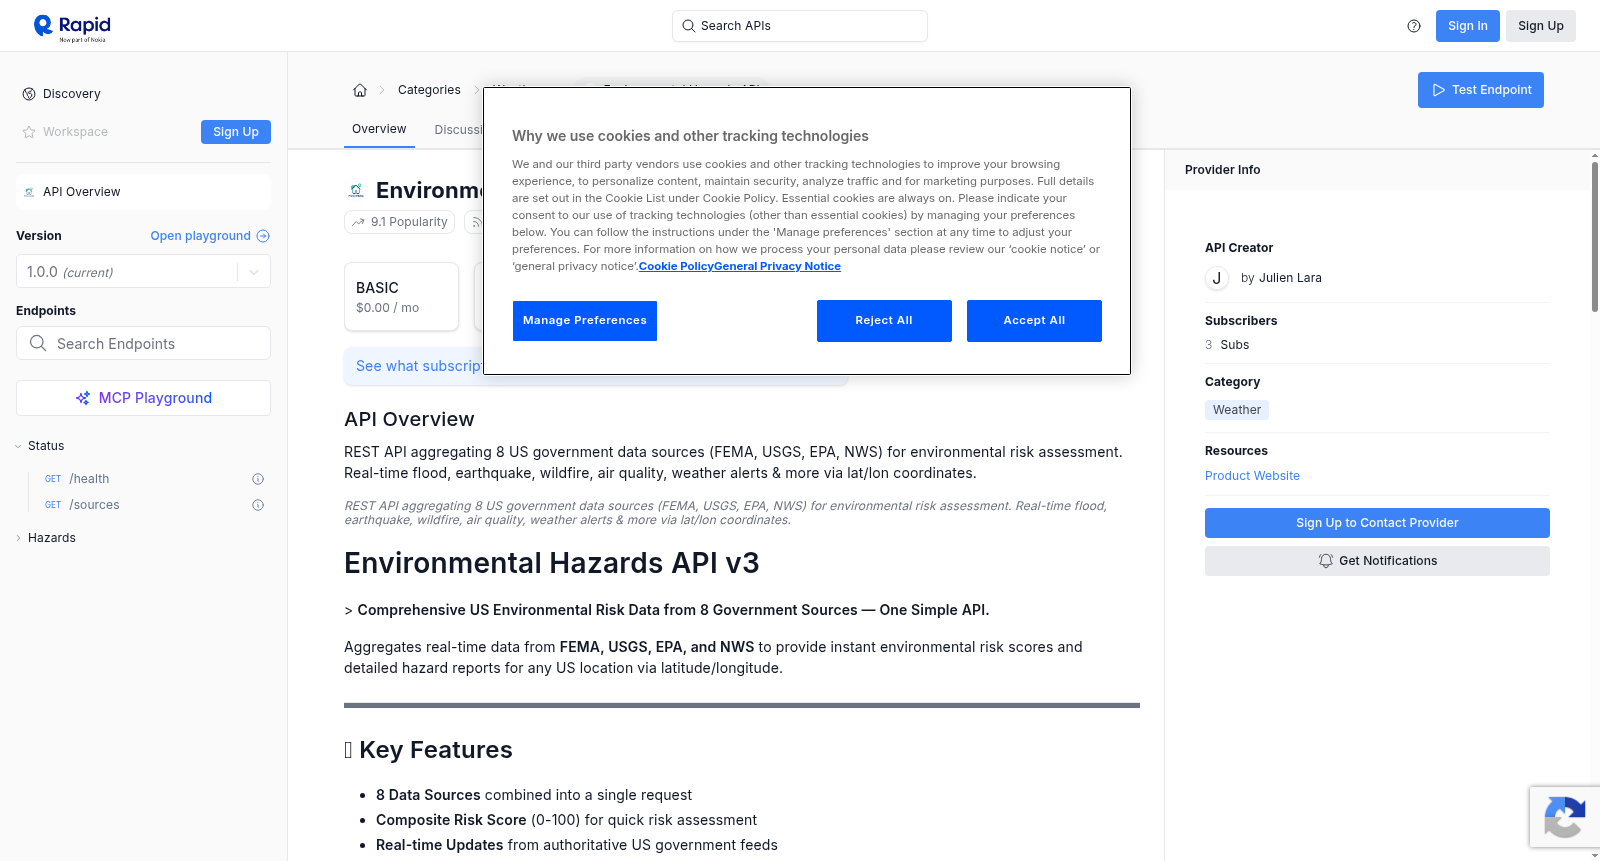Click the Julien Lara avatar

1217,278
